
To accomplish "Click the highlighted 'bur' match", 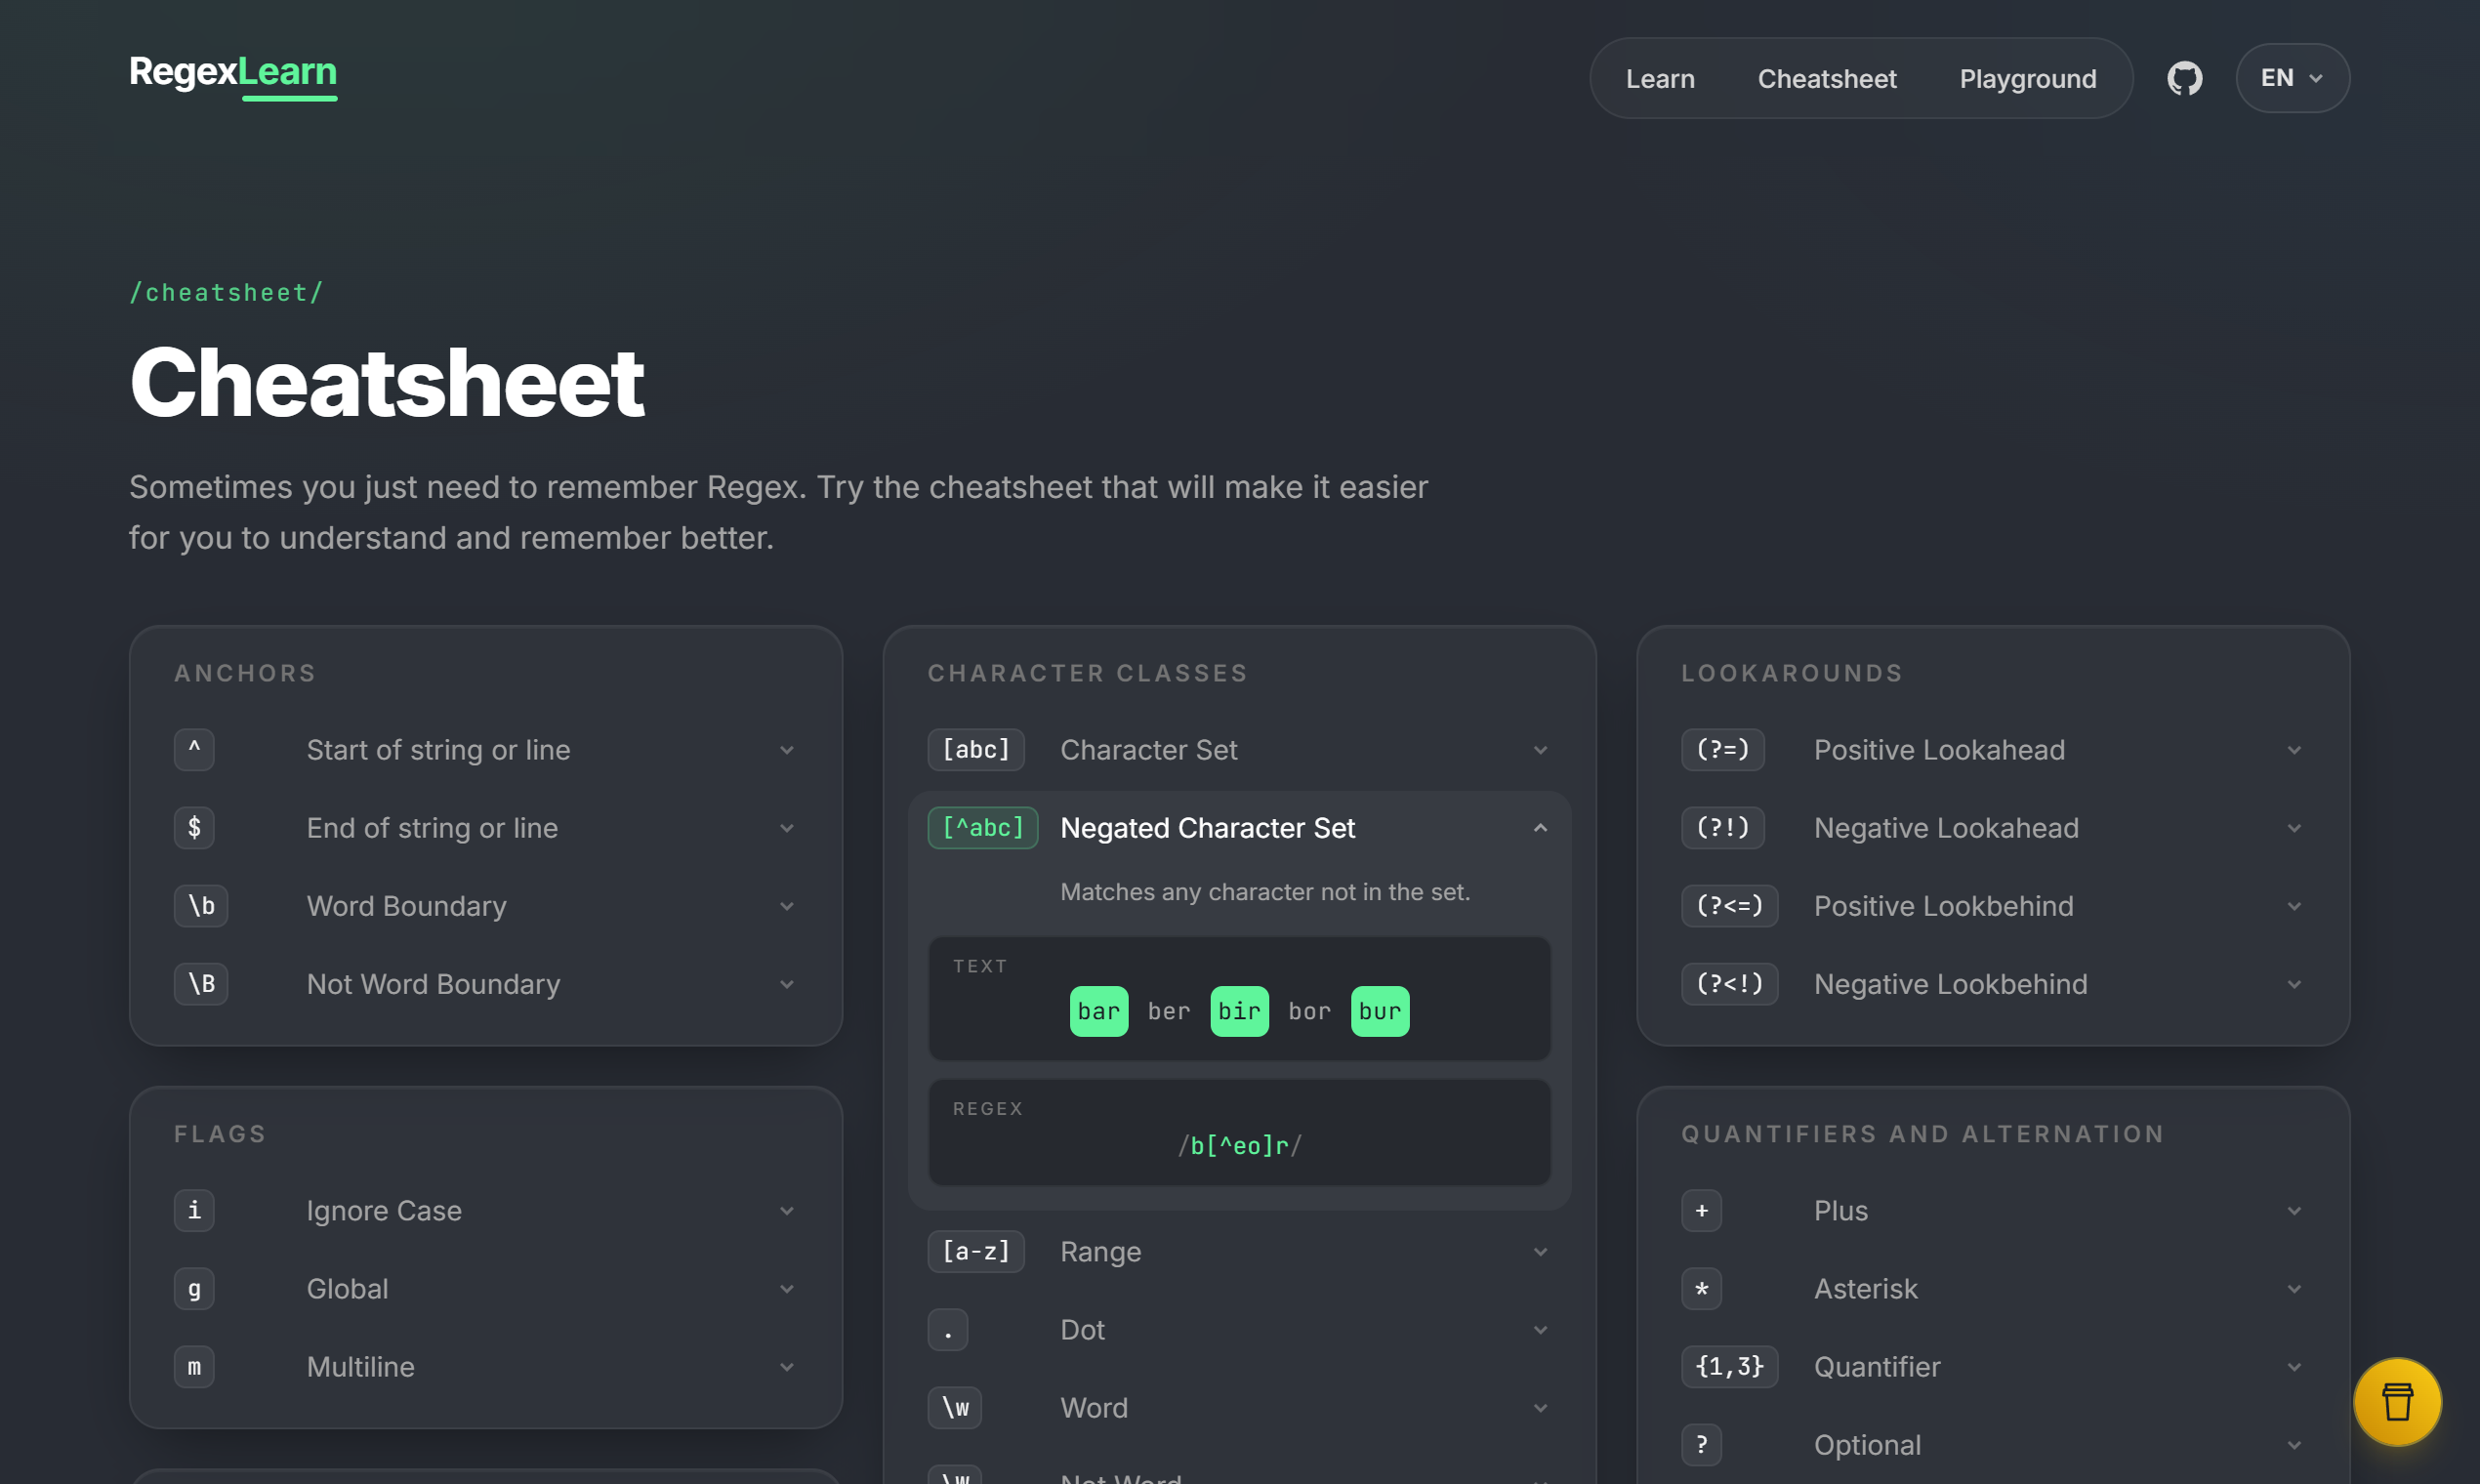I will tap(1380, 1012).
